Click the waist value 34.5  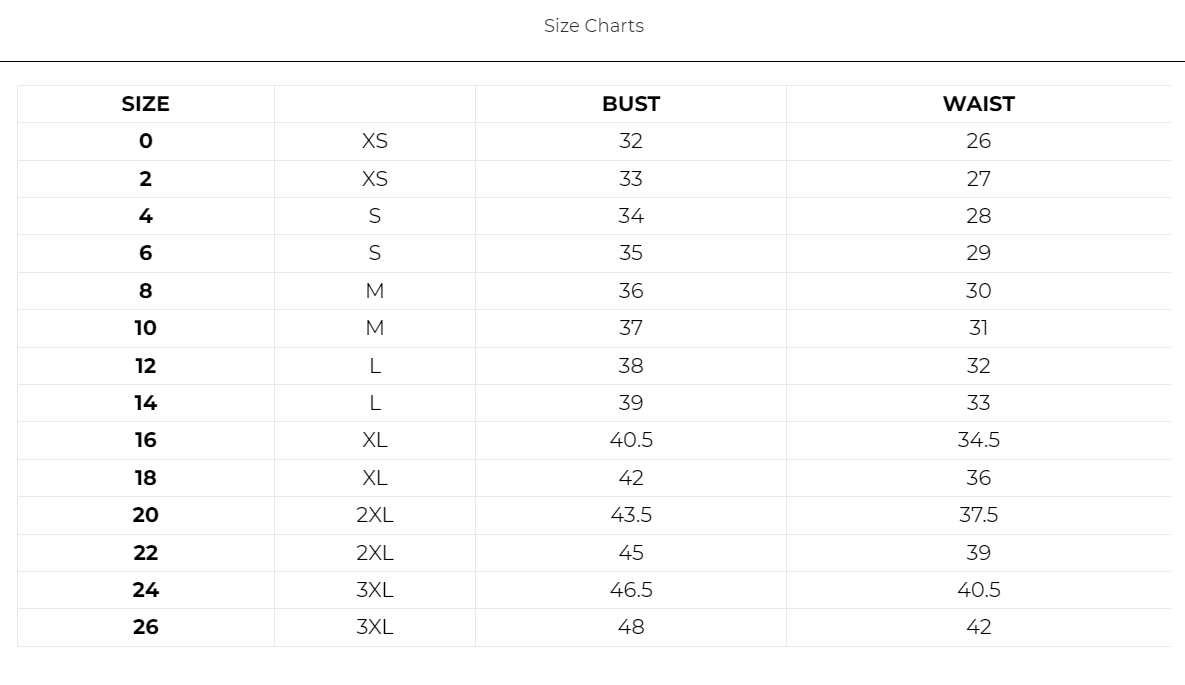tap(979, 440)
